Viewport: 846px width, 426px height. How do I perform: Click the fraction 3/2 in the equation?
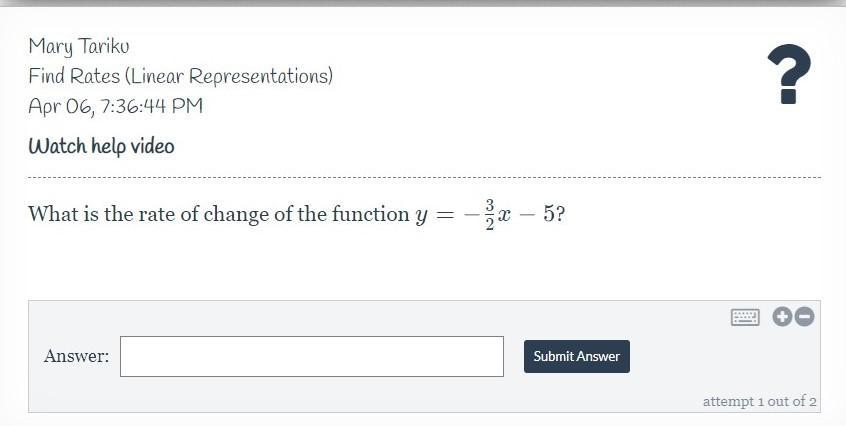click(490, 214)
